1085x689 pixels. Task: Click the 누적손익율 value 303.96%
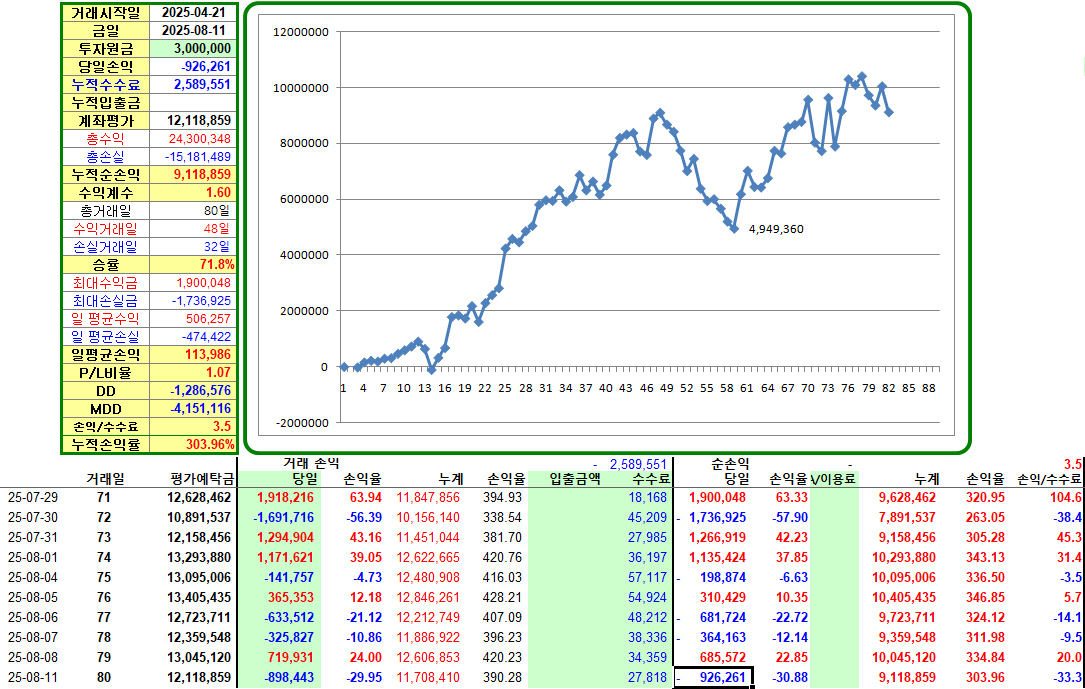[x=193, y=444]
